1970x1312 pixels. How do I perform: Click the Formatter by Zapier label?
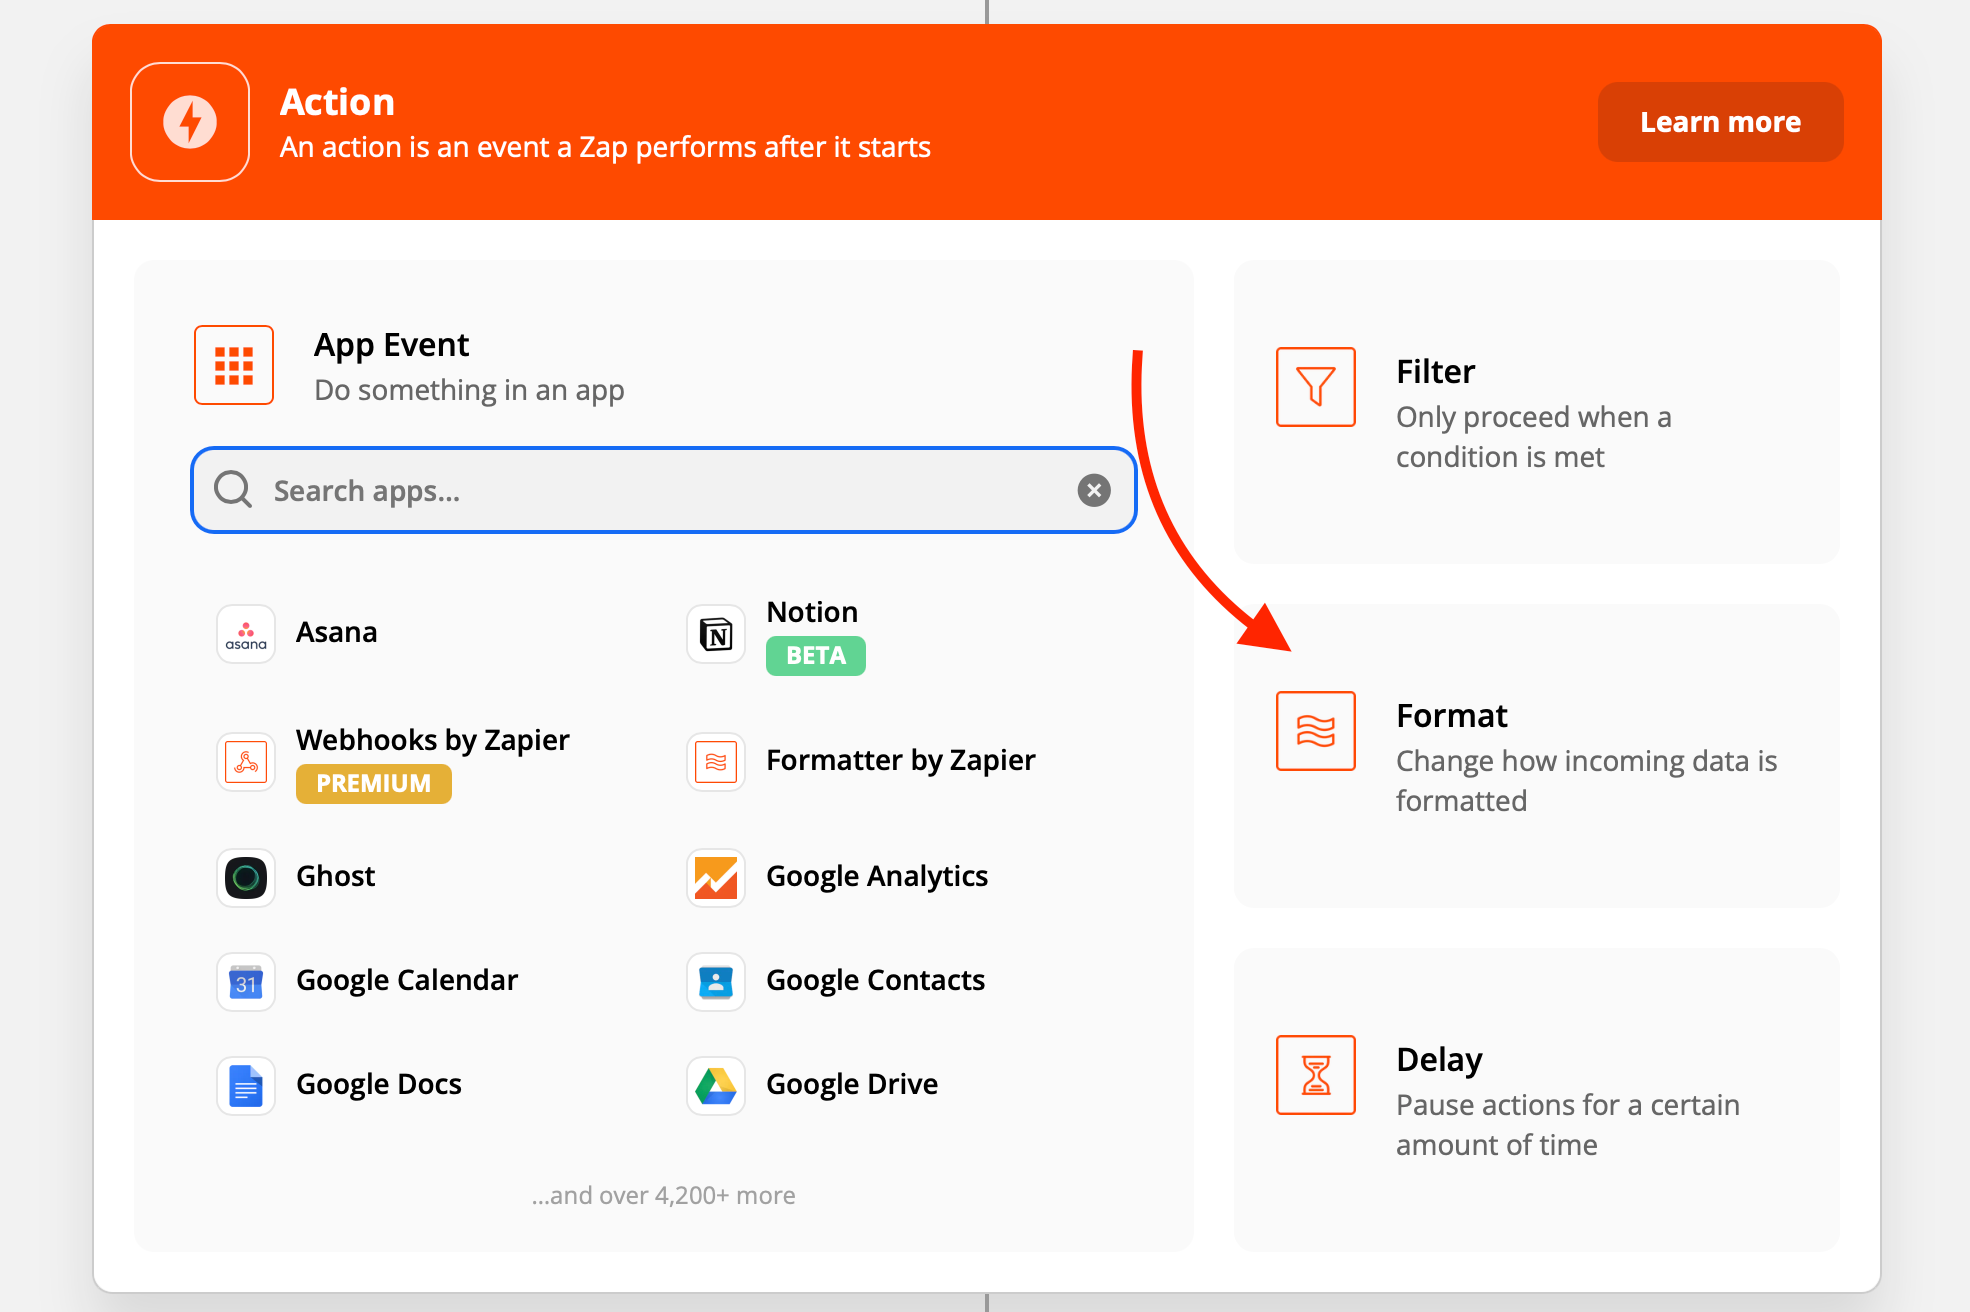[901, 760]
